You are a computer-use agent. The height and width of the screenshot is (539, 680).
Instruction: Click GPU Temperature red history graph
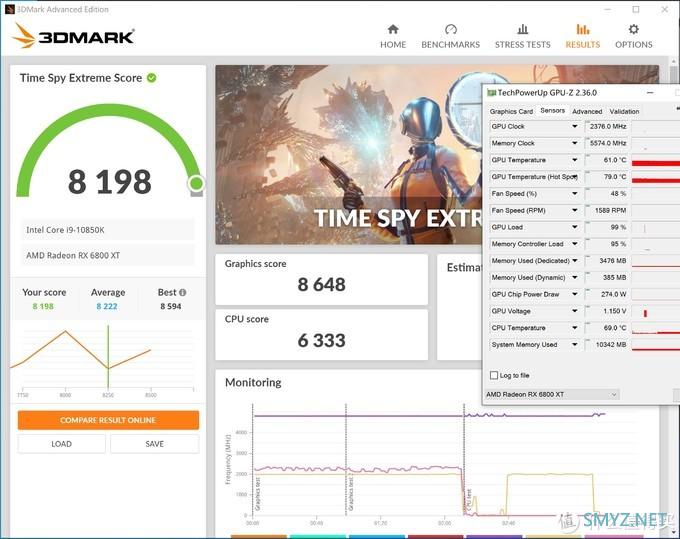pyautogui.click(x=656, y=160)
